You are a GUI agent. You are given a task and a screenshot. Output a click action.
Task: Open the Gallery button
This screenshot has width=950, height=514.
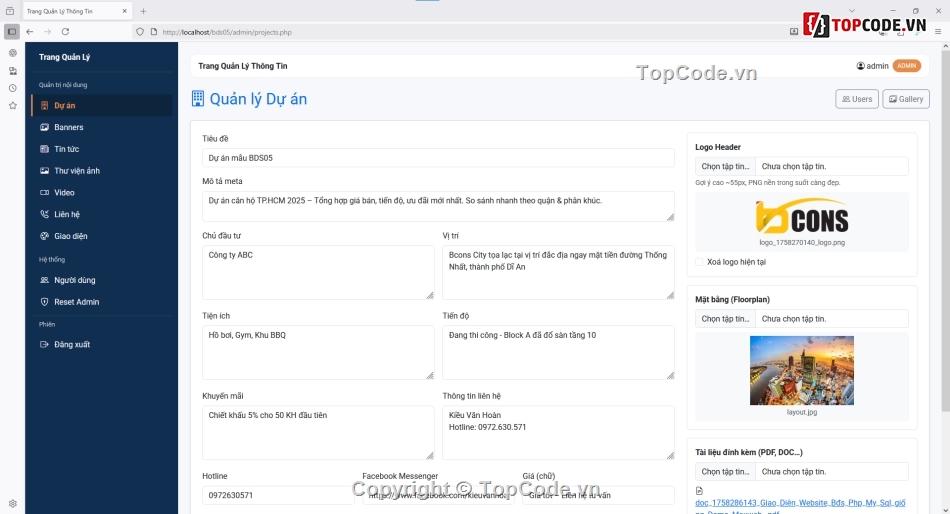tap(906, 99)
